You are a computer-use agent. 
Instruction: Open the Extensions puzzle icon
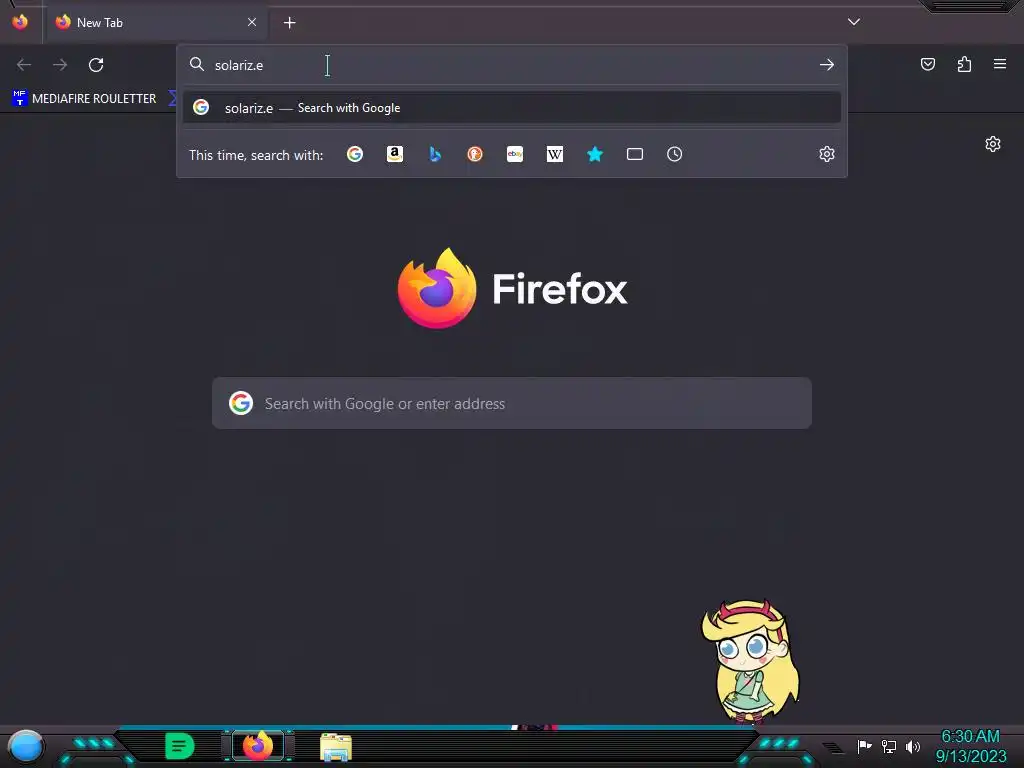click(964, 64)
